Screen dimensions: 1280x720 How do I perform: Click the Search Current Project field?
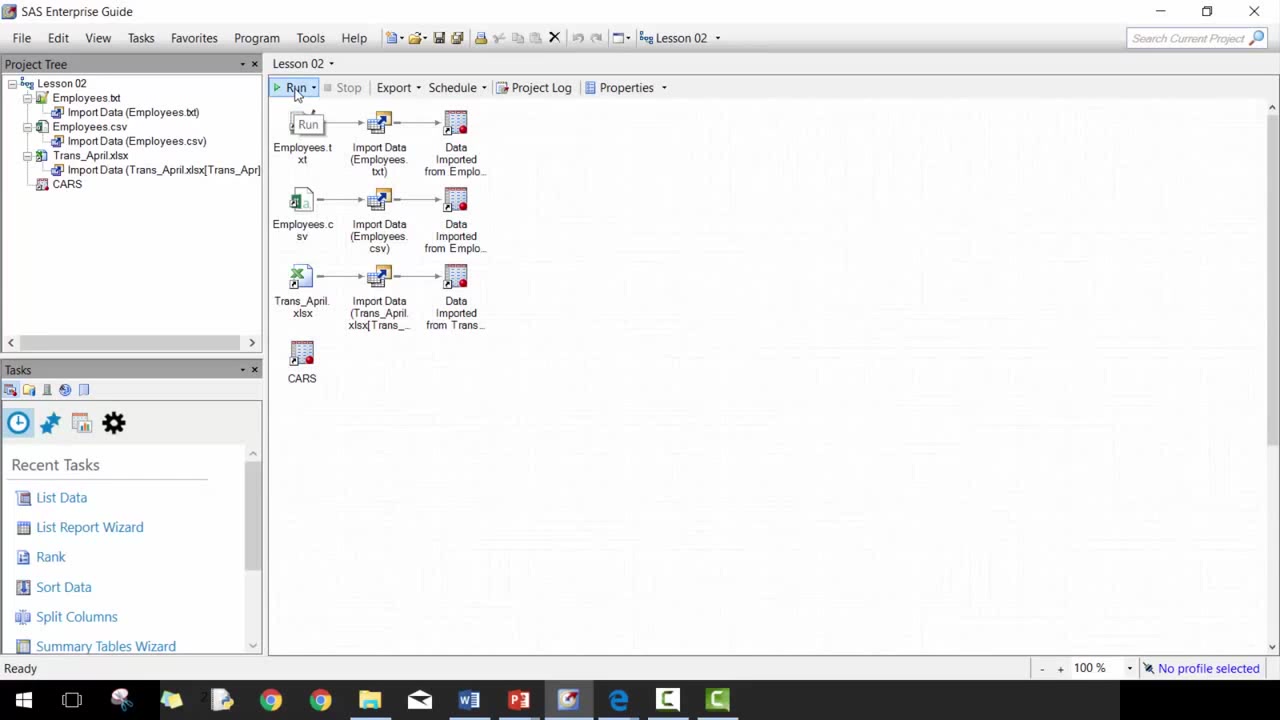(1188, 38)
